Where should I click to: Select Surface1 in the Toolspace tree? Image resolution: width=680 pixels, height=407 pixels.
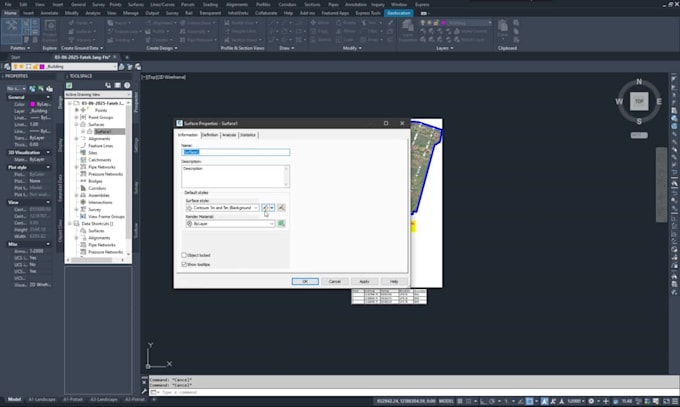point(103,131)
